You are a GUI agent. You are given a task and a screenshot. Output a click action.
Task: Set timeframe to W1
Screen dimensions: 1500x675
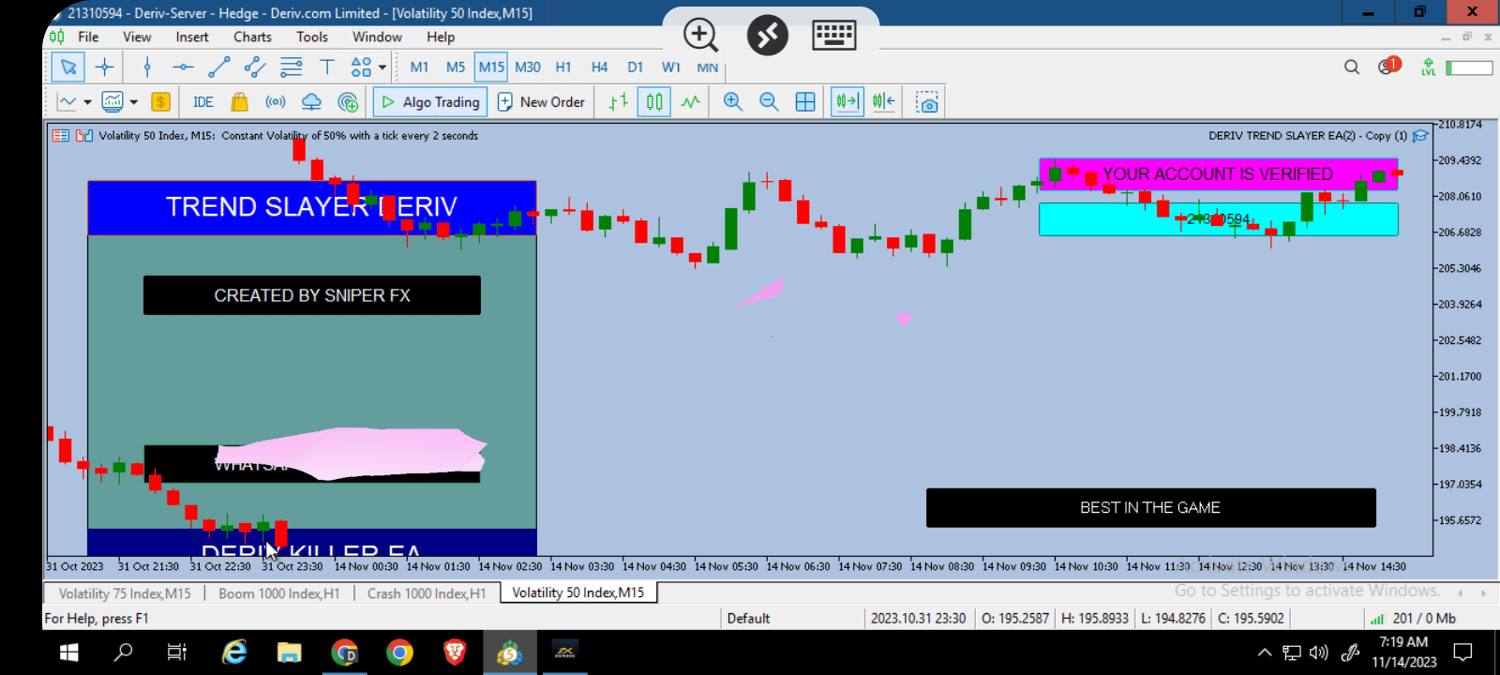click(671, 67)
